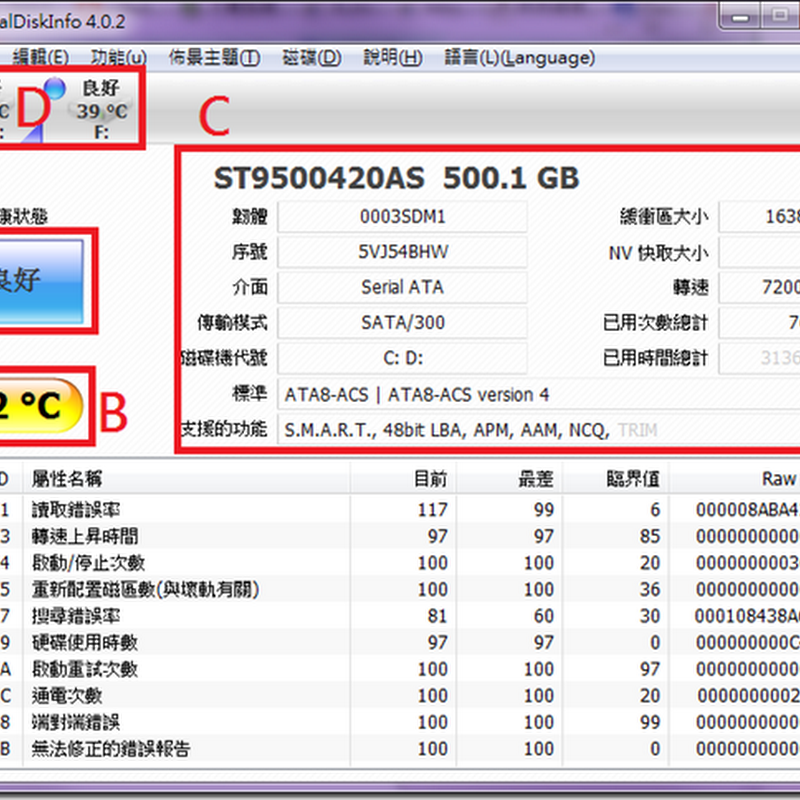Viewport: 800px width, 800px height.
Task: Click the transfer mode field SATA/300
Action: (402, 322)
